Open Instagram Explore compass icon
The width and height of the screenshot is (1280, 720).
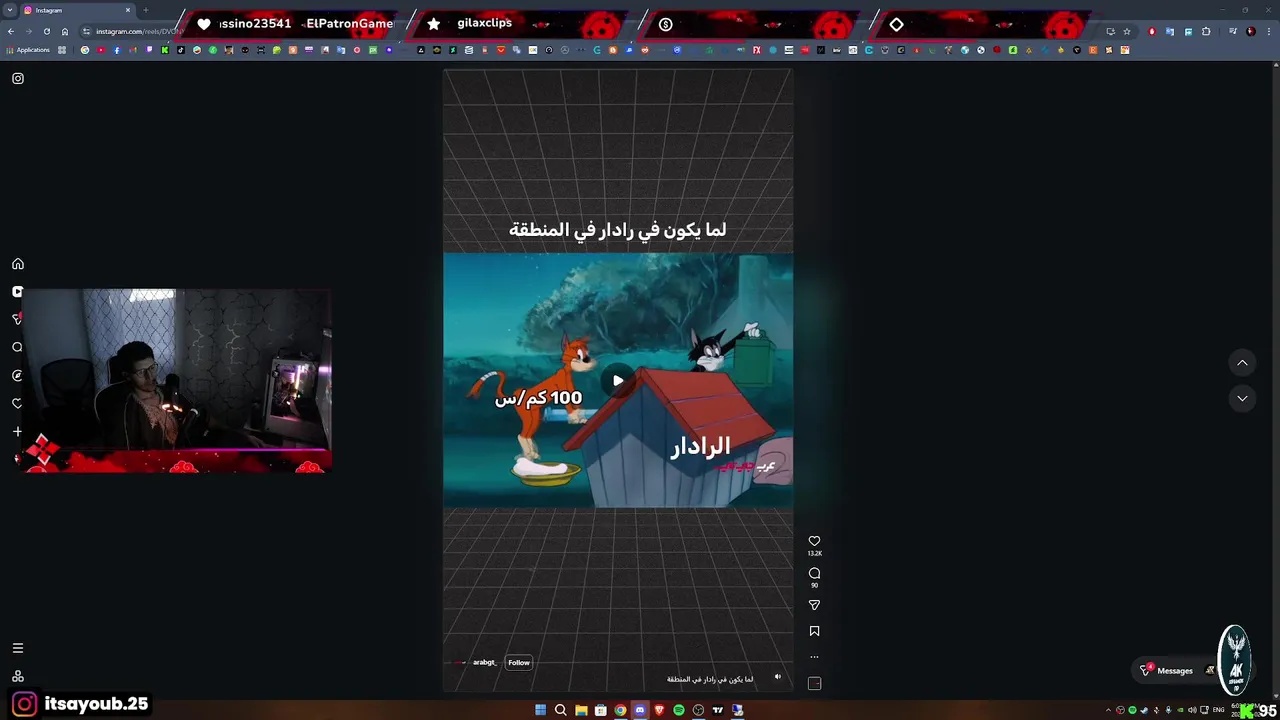click(x=18, y=375)
